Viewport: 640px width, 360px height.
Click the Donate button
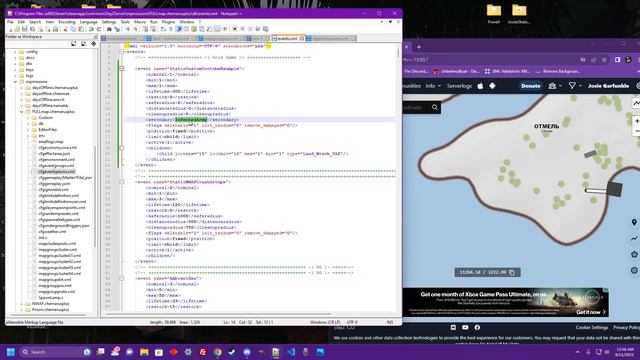[x=531, y=86]
